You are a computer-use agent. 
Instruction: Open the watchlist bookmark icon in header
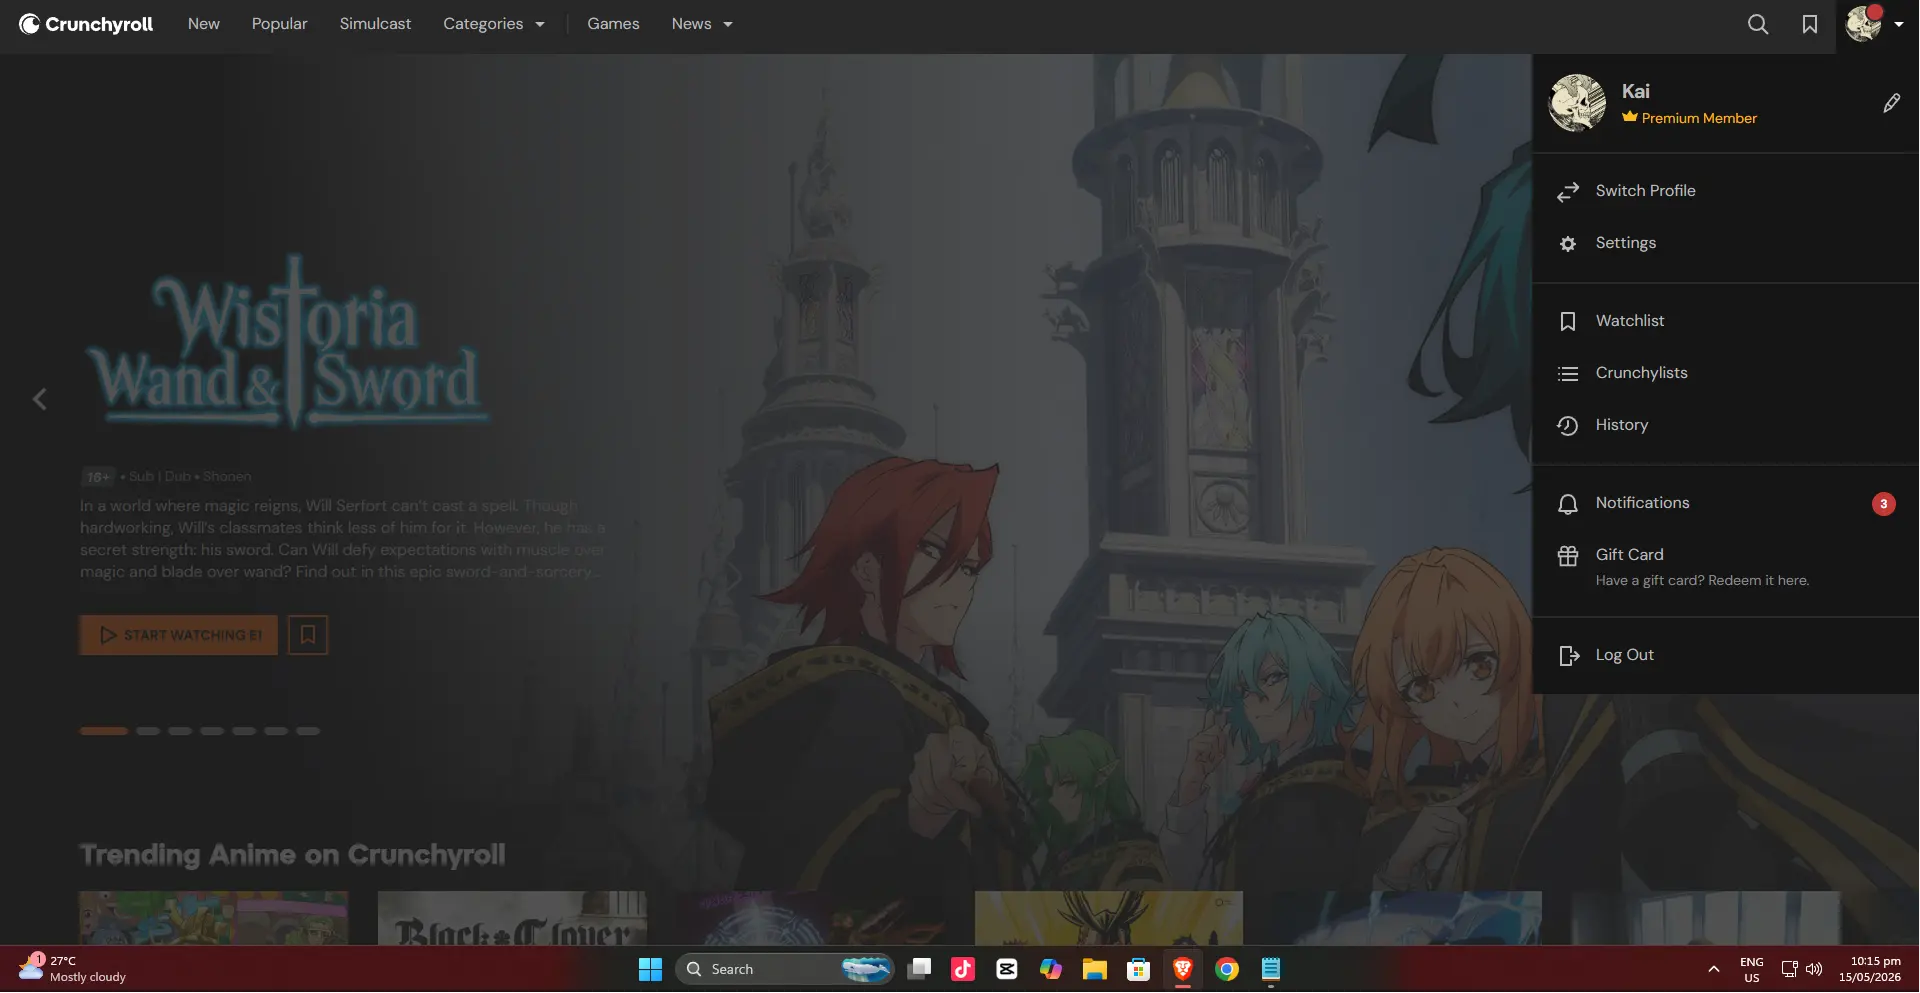[x=1810, y=24]
